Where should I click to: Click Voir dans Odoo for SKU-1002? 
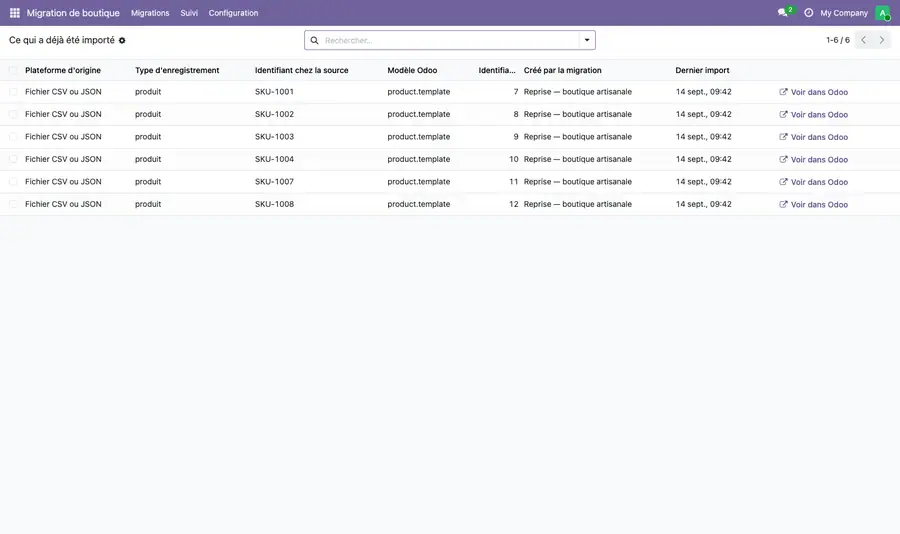click(813, 114)
